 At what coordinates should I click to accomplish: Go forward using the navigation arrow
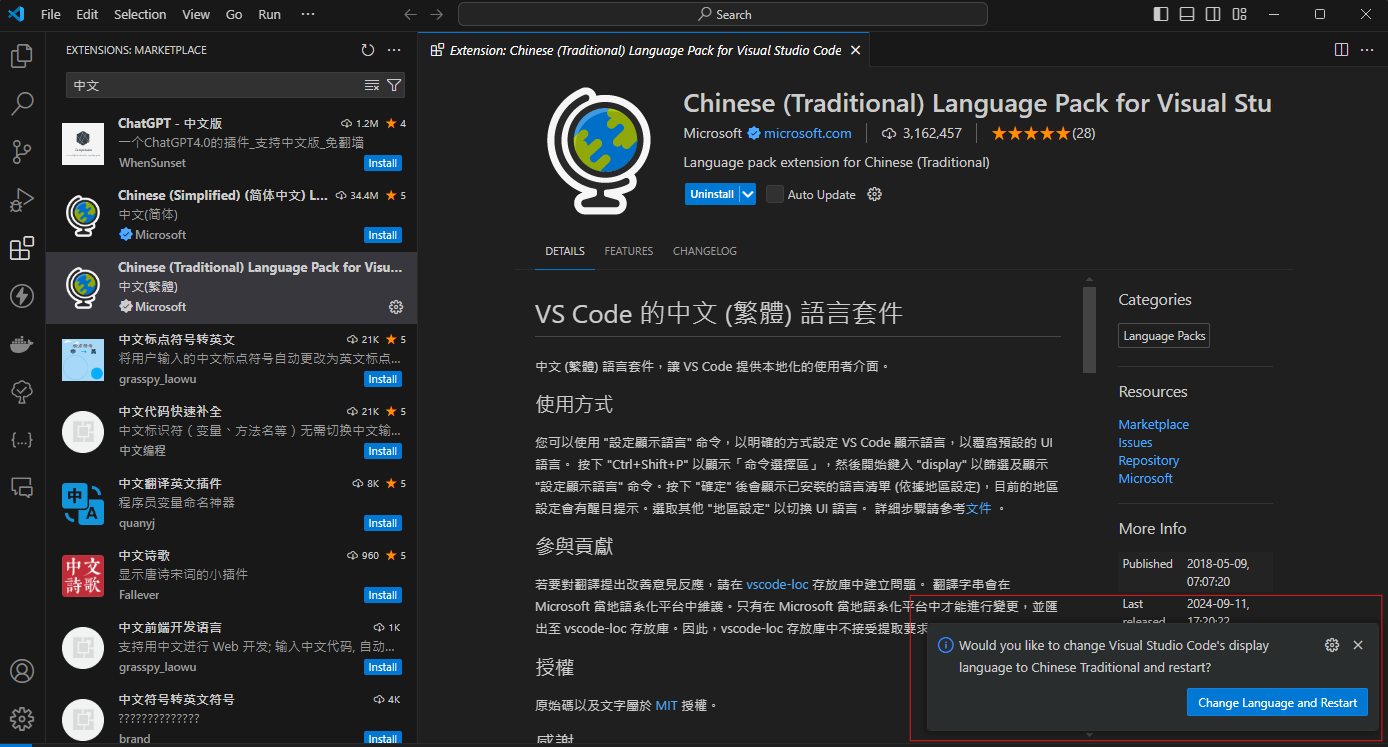click(435, 14)
